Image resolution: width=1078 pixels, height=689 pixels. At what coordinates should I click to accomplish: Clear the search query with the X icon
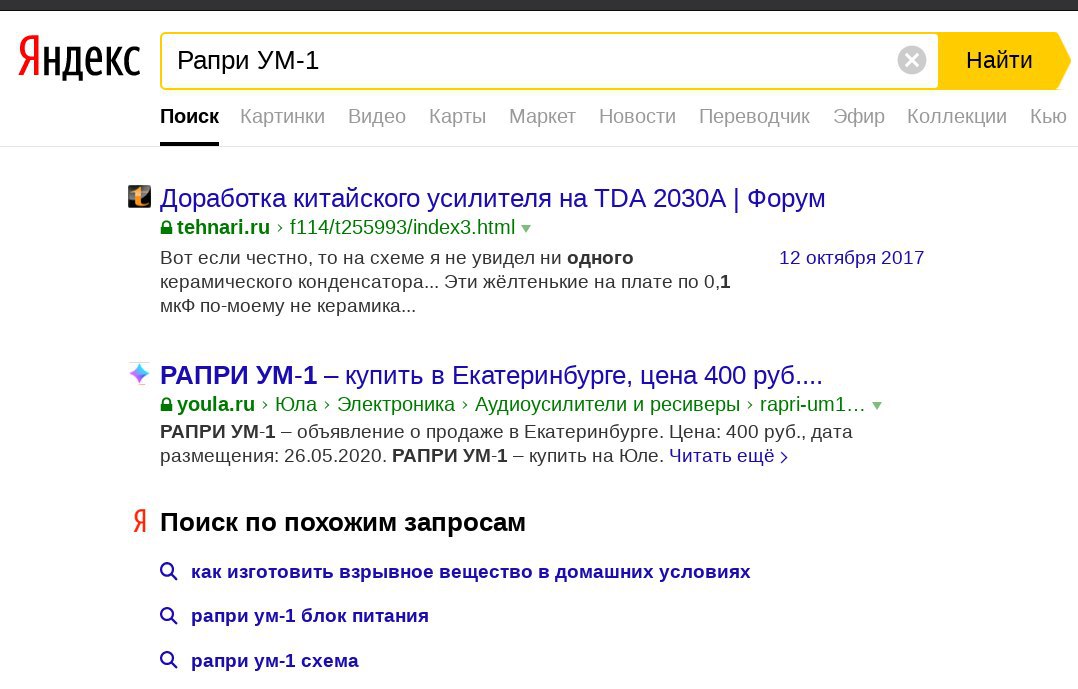pyautogui.click(x=912, y=61)
